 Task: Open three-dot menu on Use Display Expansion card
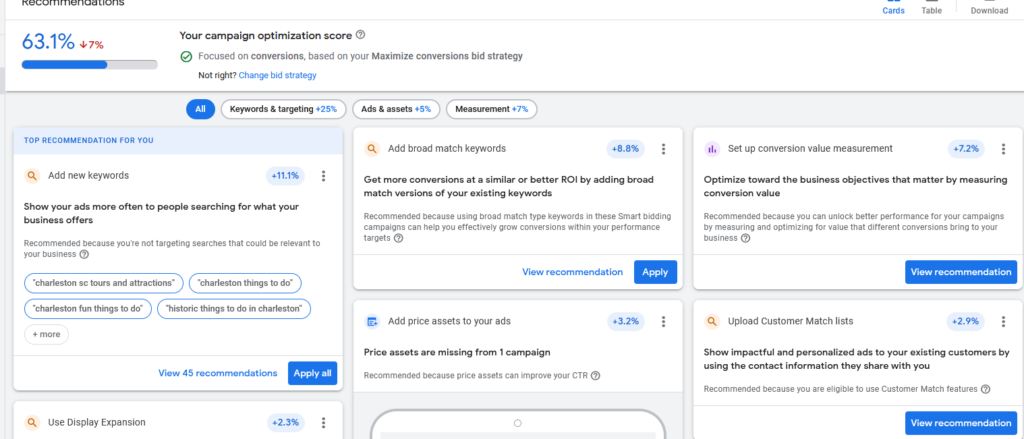click(x=323, y=423)
